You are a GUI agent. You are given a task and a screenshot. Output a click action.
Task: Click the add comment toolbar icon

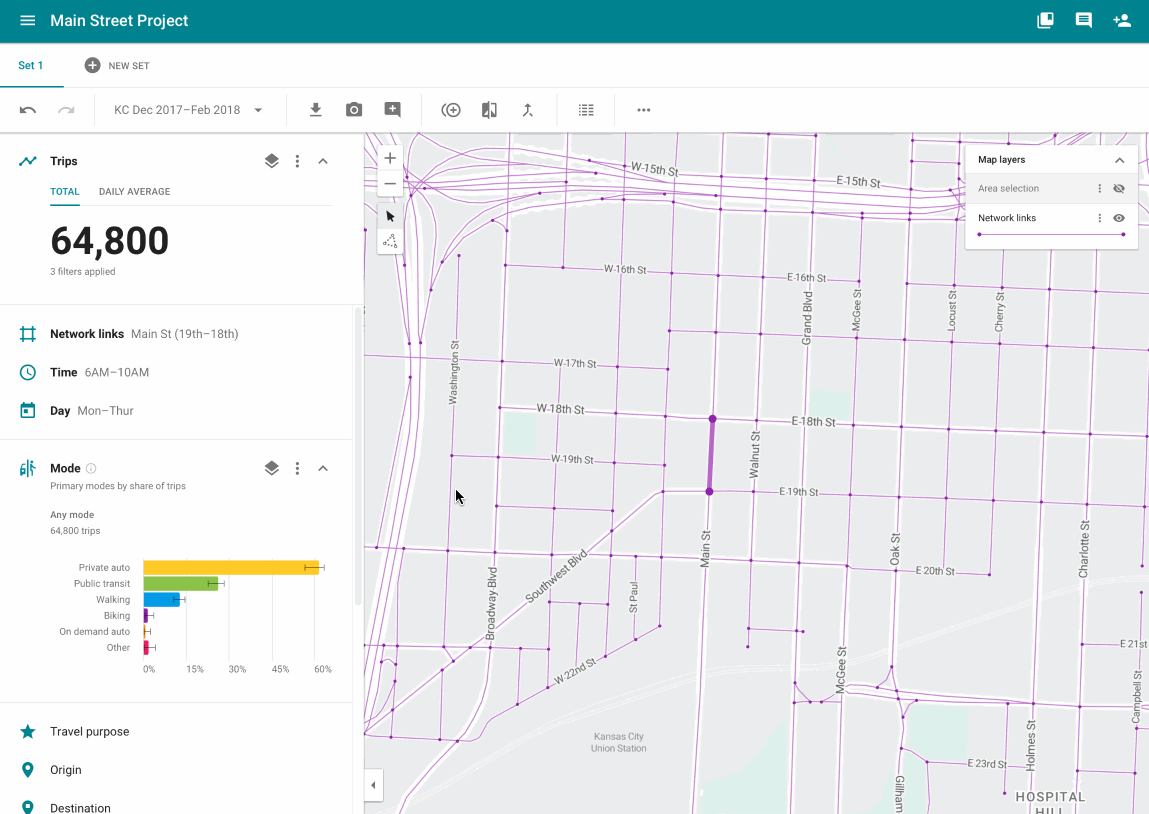(x=393, y=110)
